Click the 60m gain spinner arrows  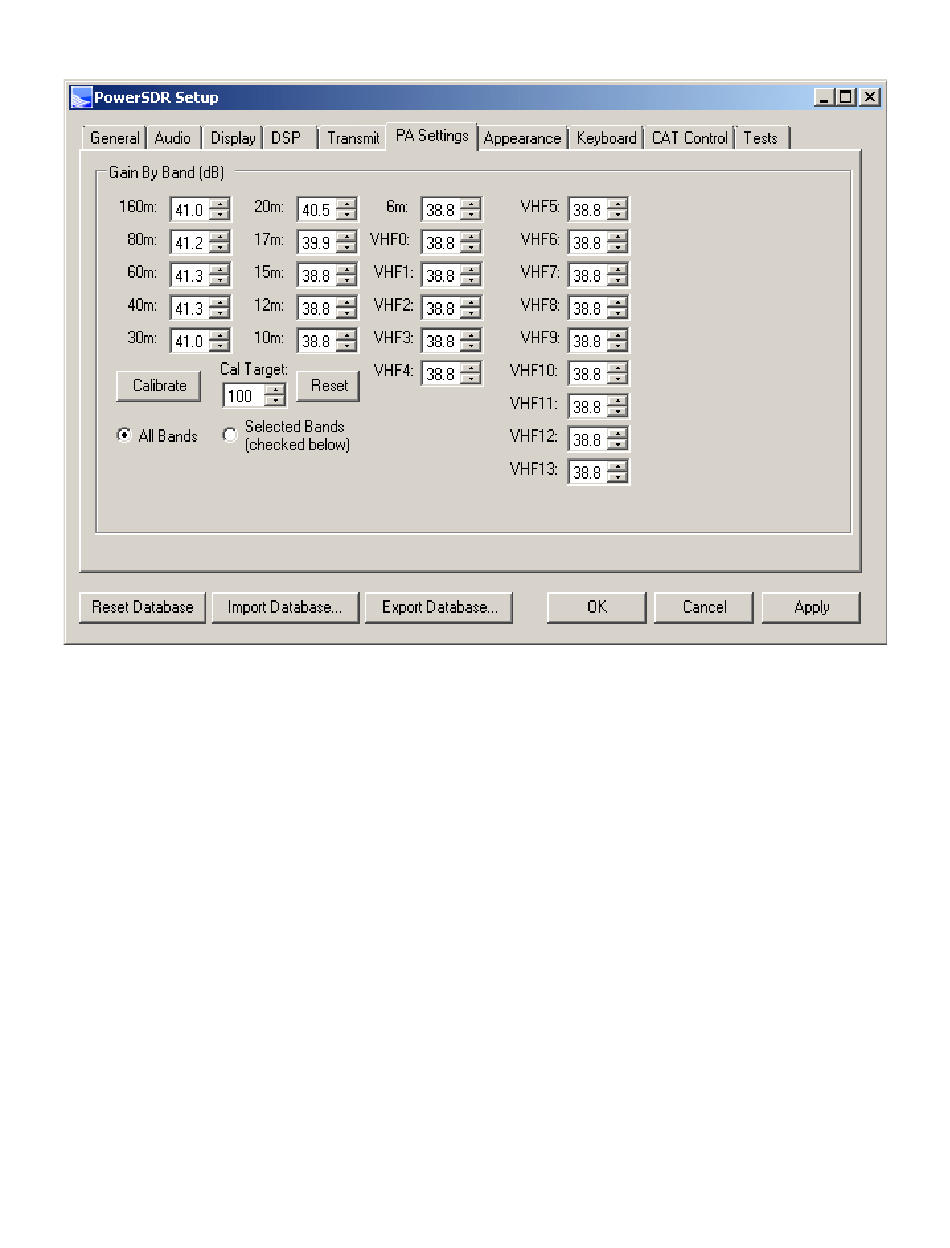click(220, 275)
